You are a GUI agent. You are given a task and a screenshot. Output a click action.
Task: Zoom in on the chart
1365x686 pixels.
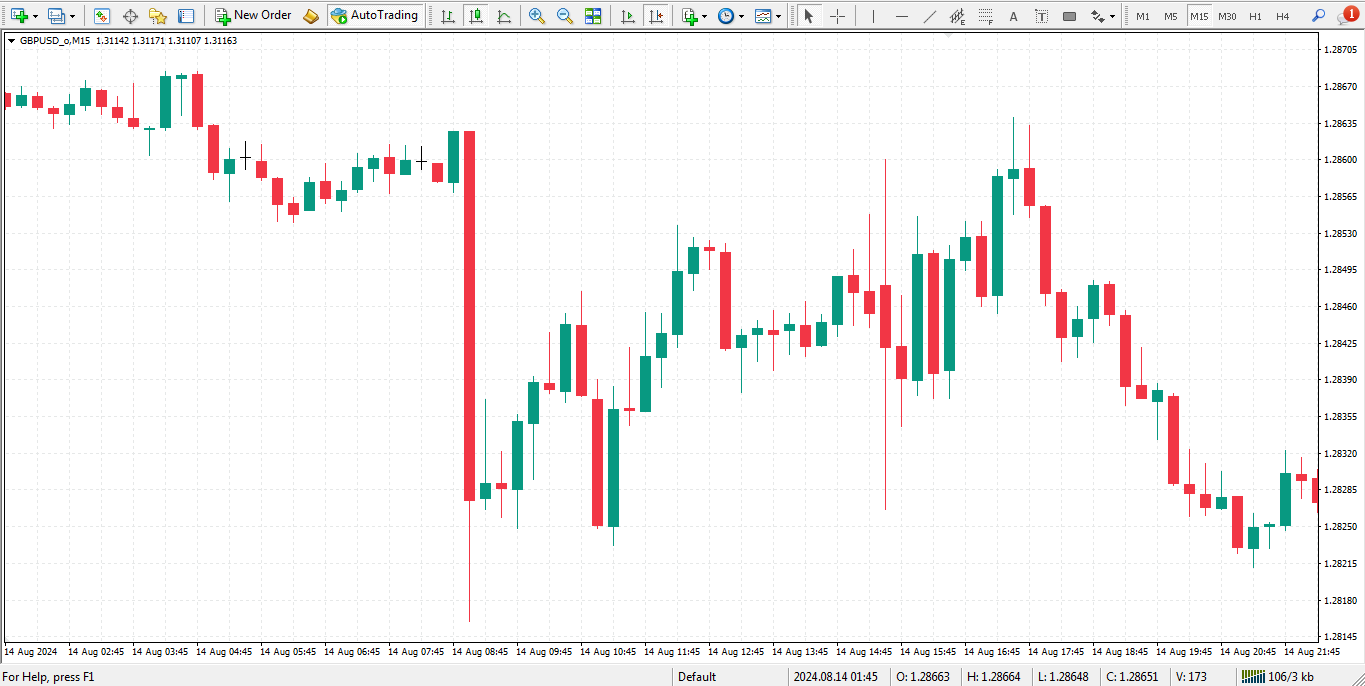[537, 16]
